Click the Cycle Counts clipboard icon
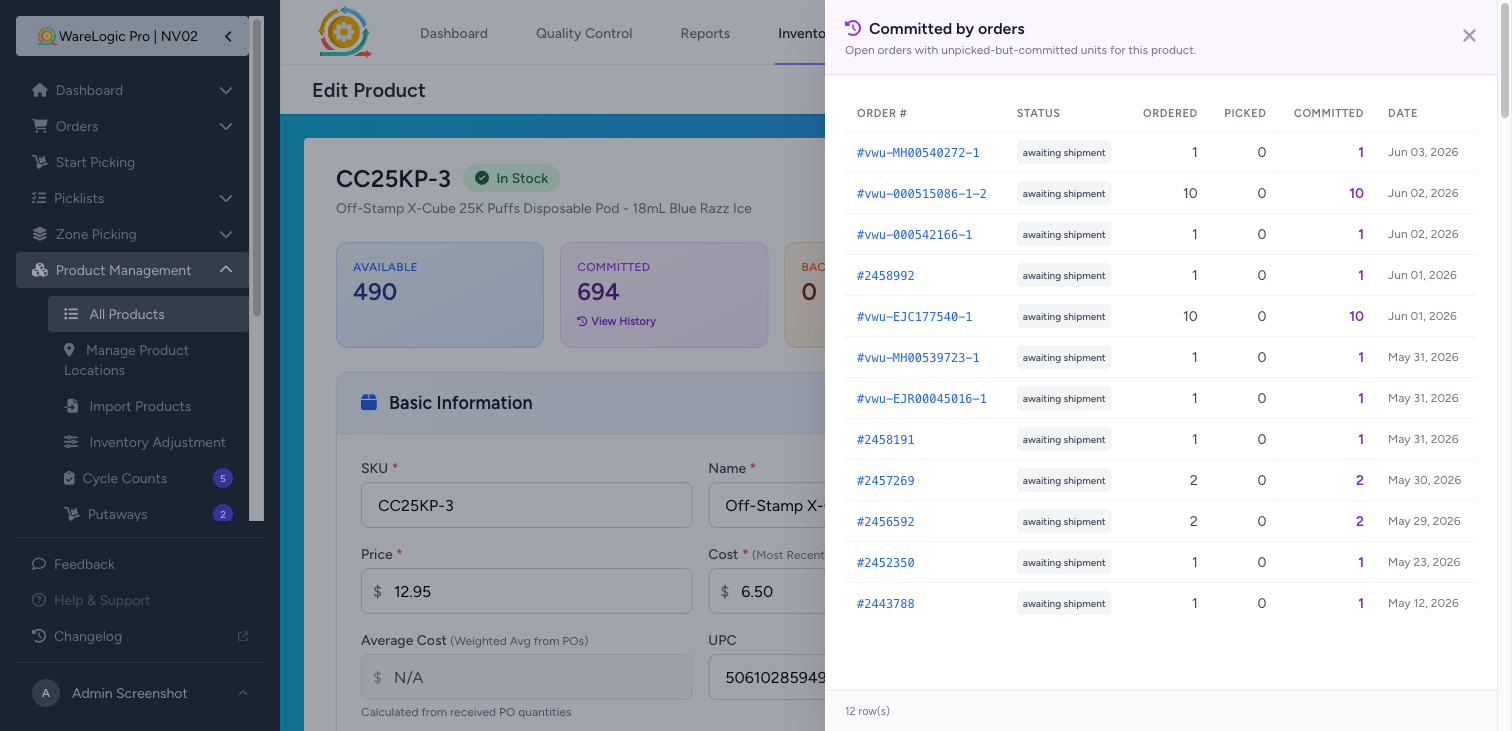 (x=69, y=478)
